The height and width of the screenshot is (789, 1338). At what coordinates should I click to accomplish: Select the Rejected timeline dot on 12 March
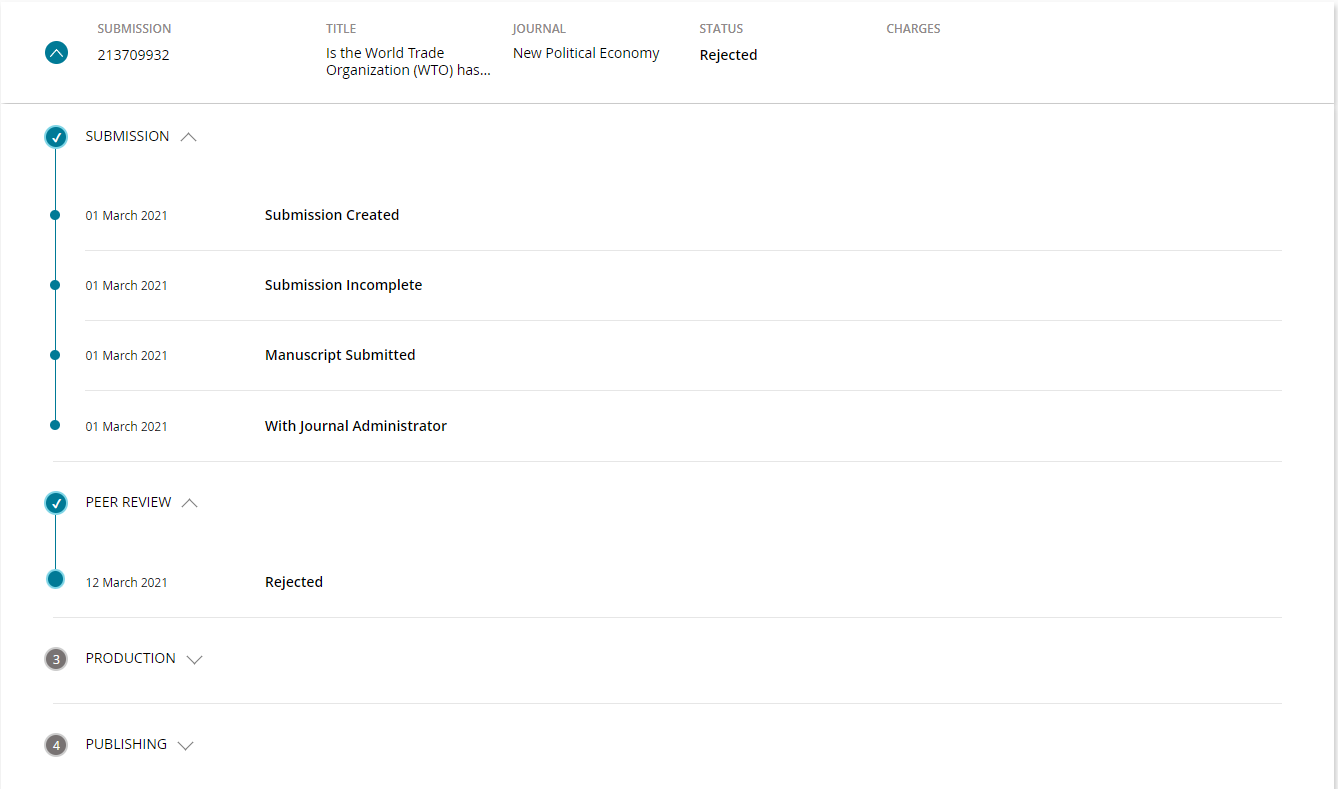tap(55, 579)
